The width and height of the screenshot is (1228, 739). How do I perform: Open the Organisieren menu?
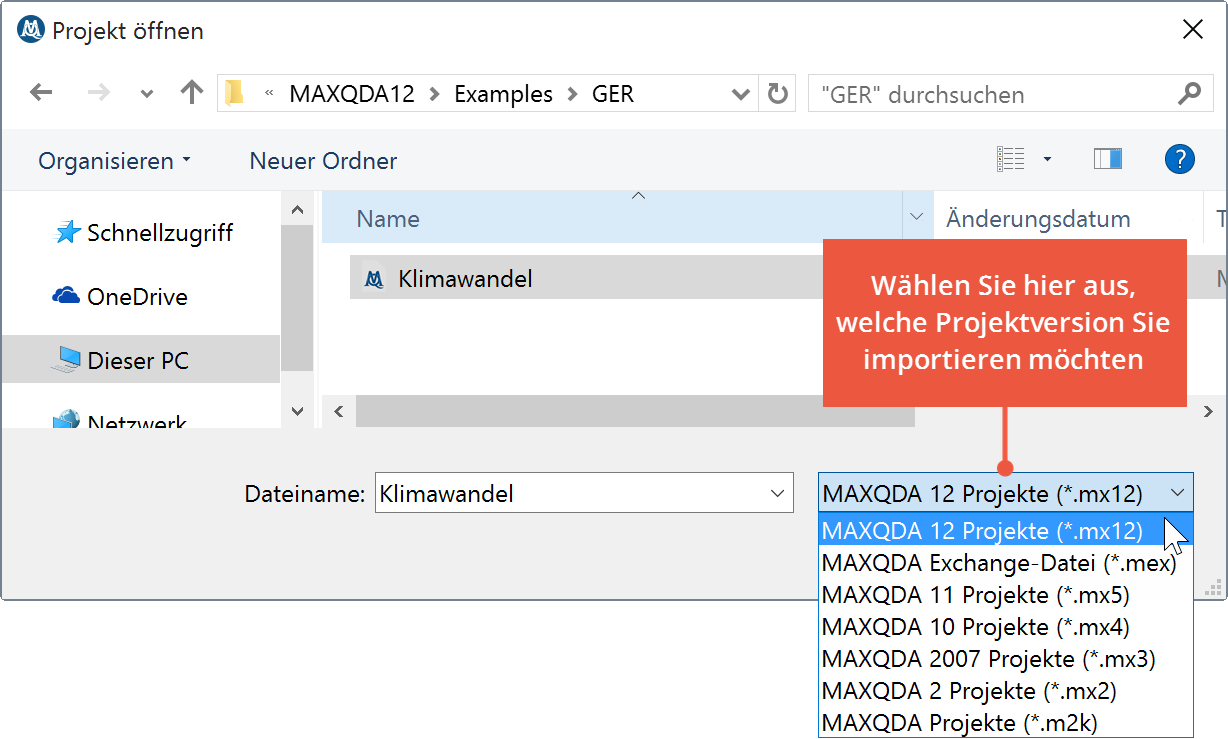(114, 161)
